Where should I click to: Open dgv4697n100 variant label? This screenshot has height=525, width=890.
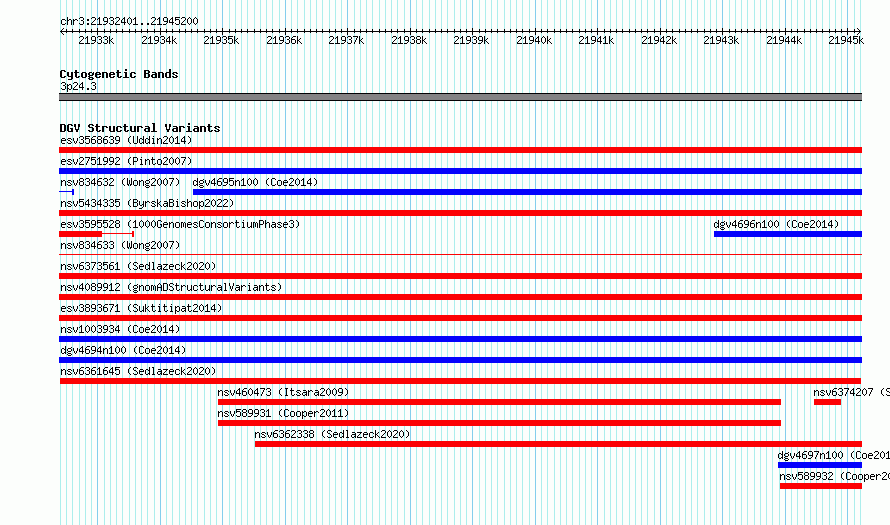833,455
